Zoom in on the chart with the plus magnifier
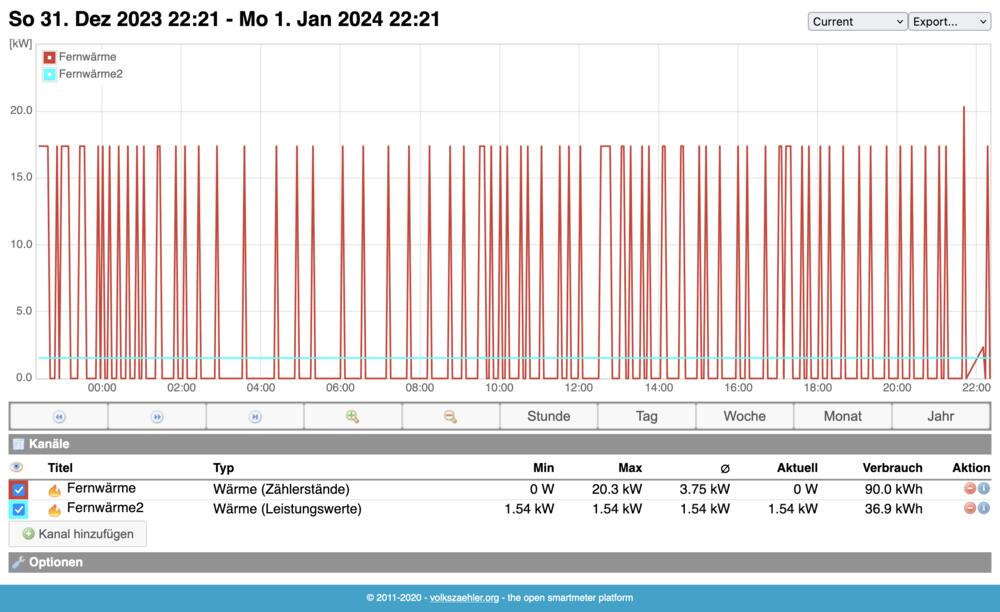Screen dimensions: 1000x612 [x=352, y=416]
